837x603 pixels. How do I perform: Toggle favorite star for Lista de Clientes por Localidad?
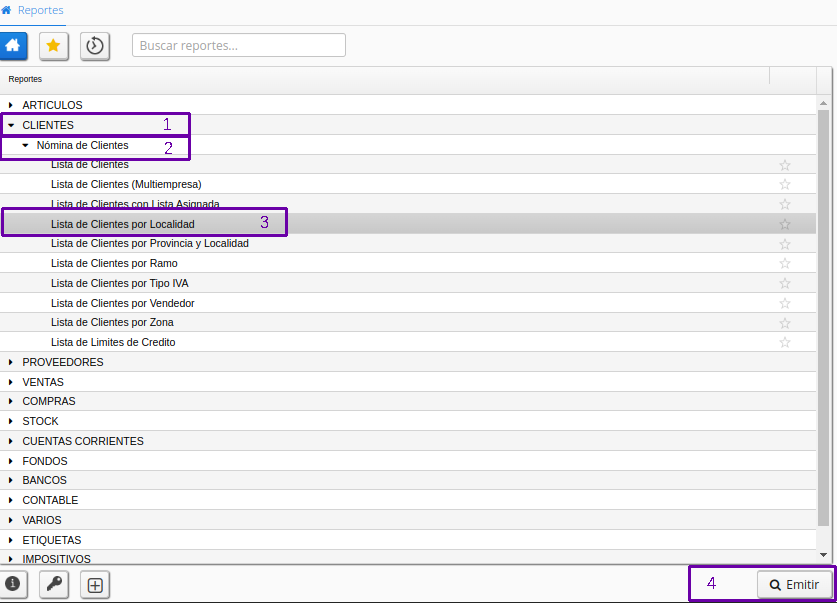785,224
